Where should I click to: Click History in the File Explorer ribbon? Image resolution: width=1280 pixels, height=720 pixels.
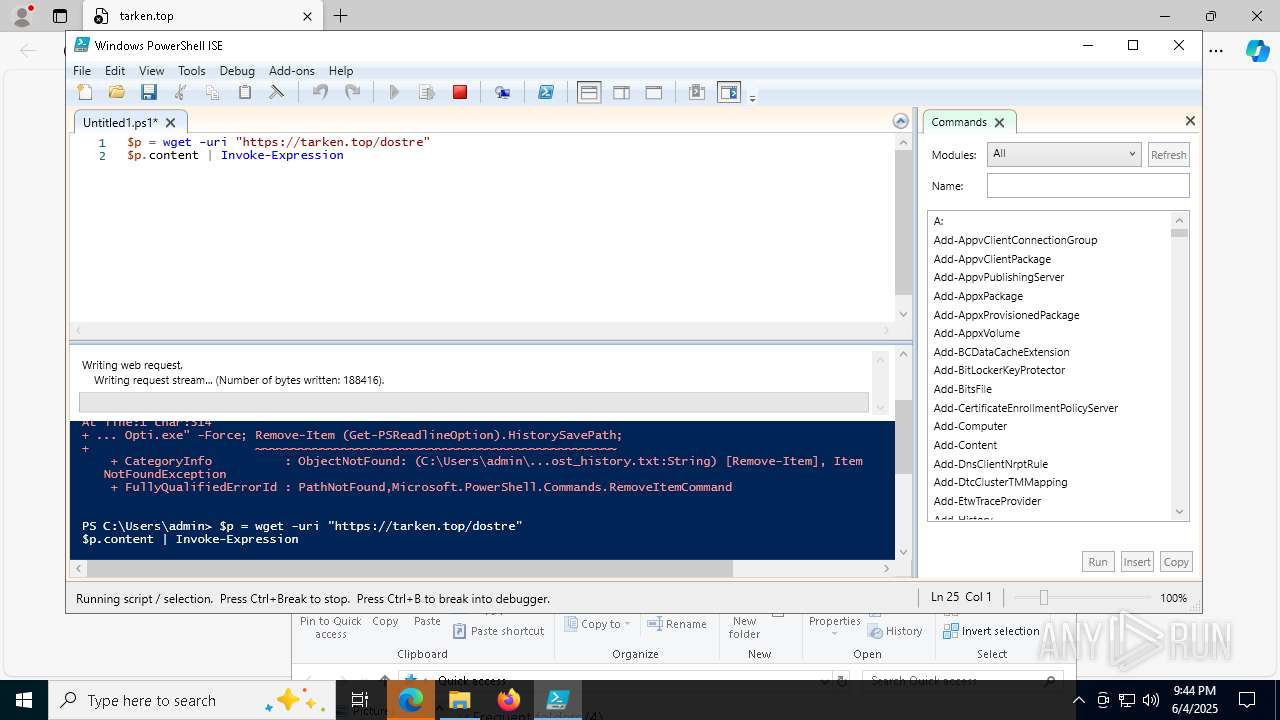895,631
